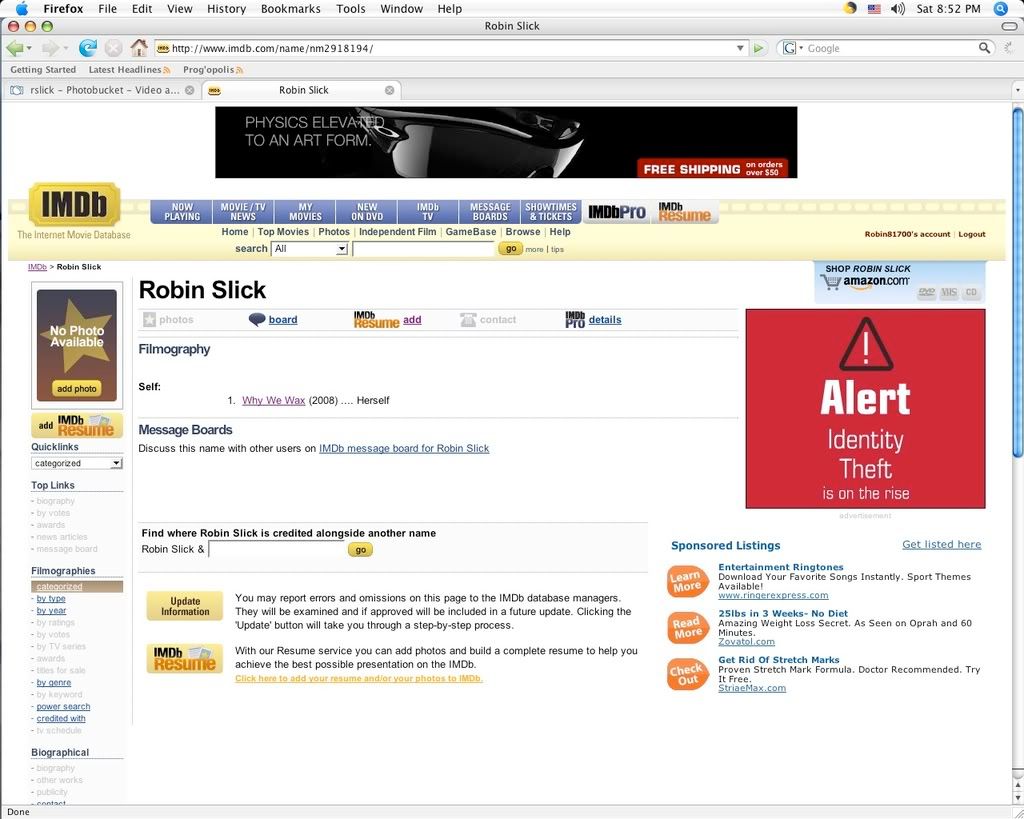Click the Firefox Back arrow button
The height and width of the screenshot is (819, 1024).
(14, 48)
